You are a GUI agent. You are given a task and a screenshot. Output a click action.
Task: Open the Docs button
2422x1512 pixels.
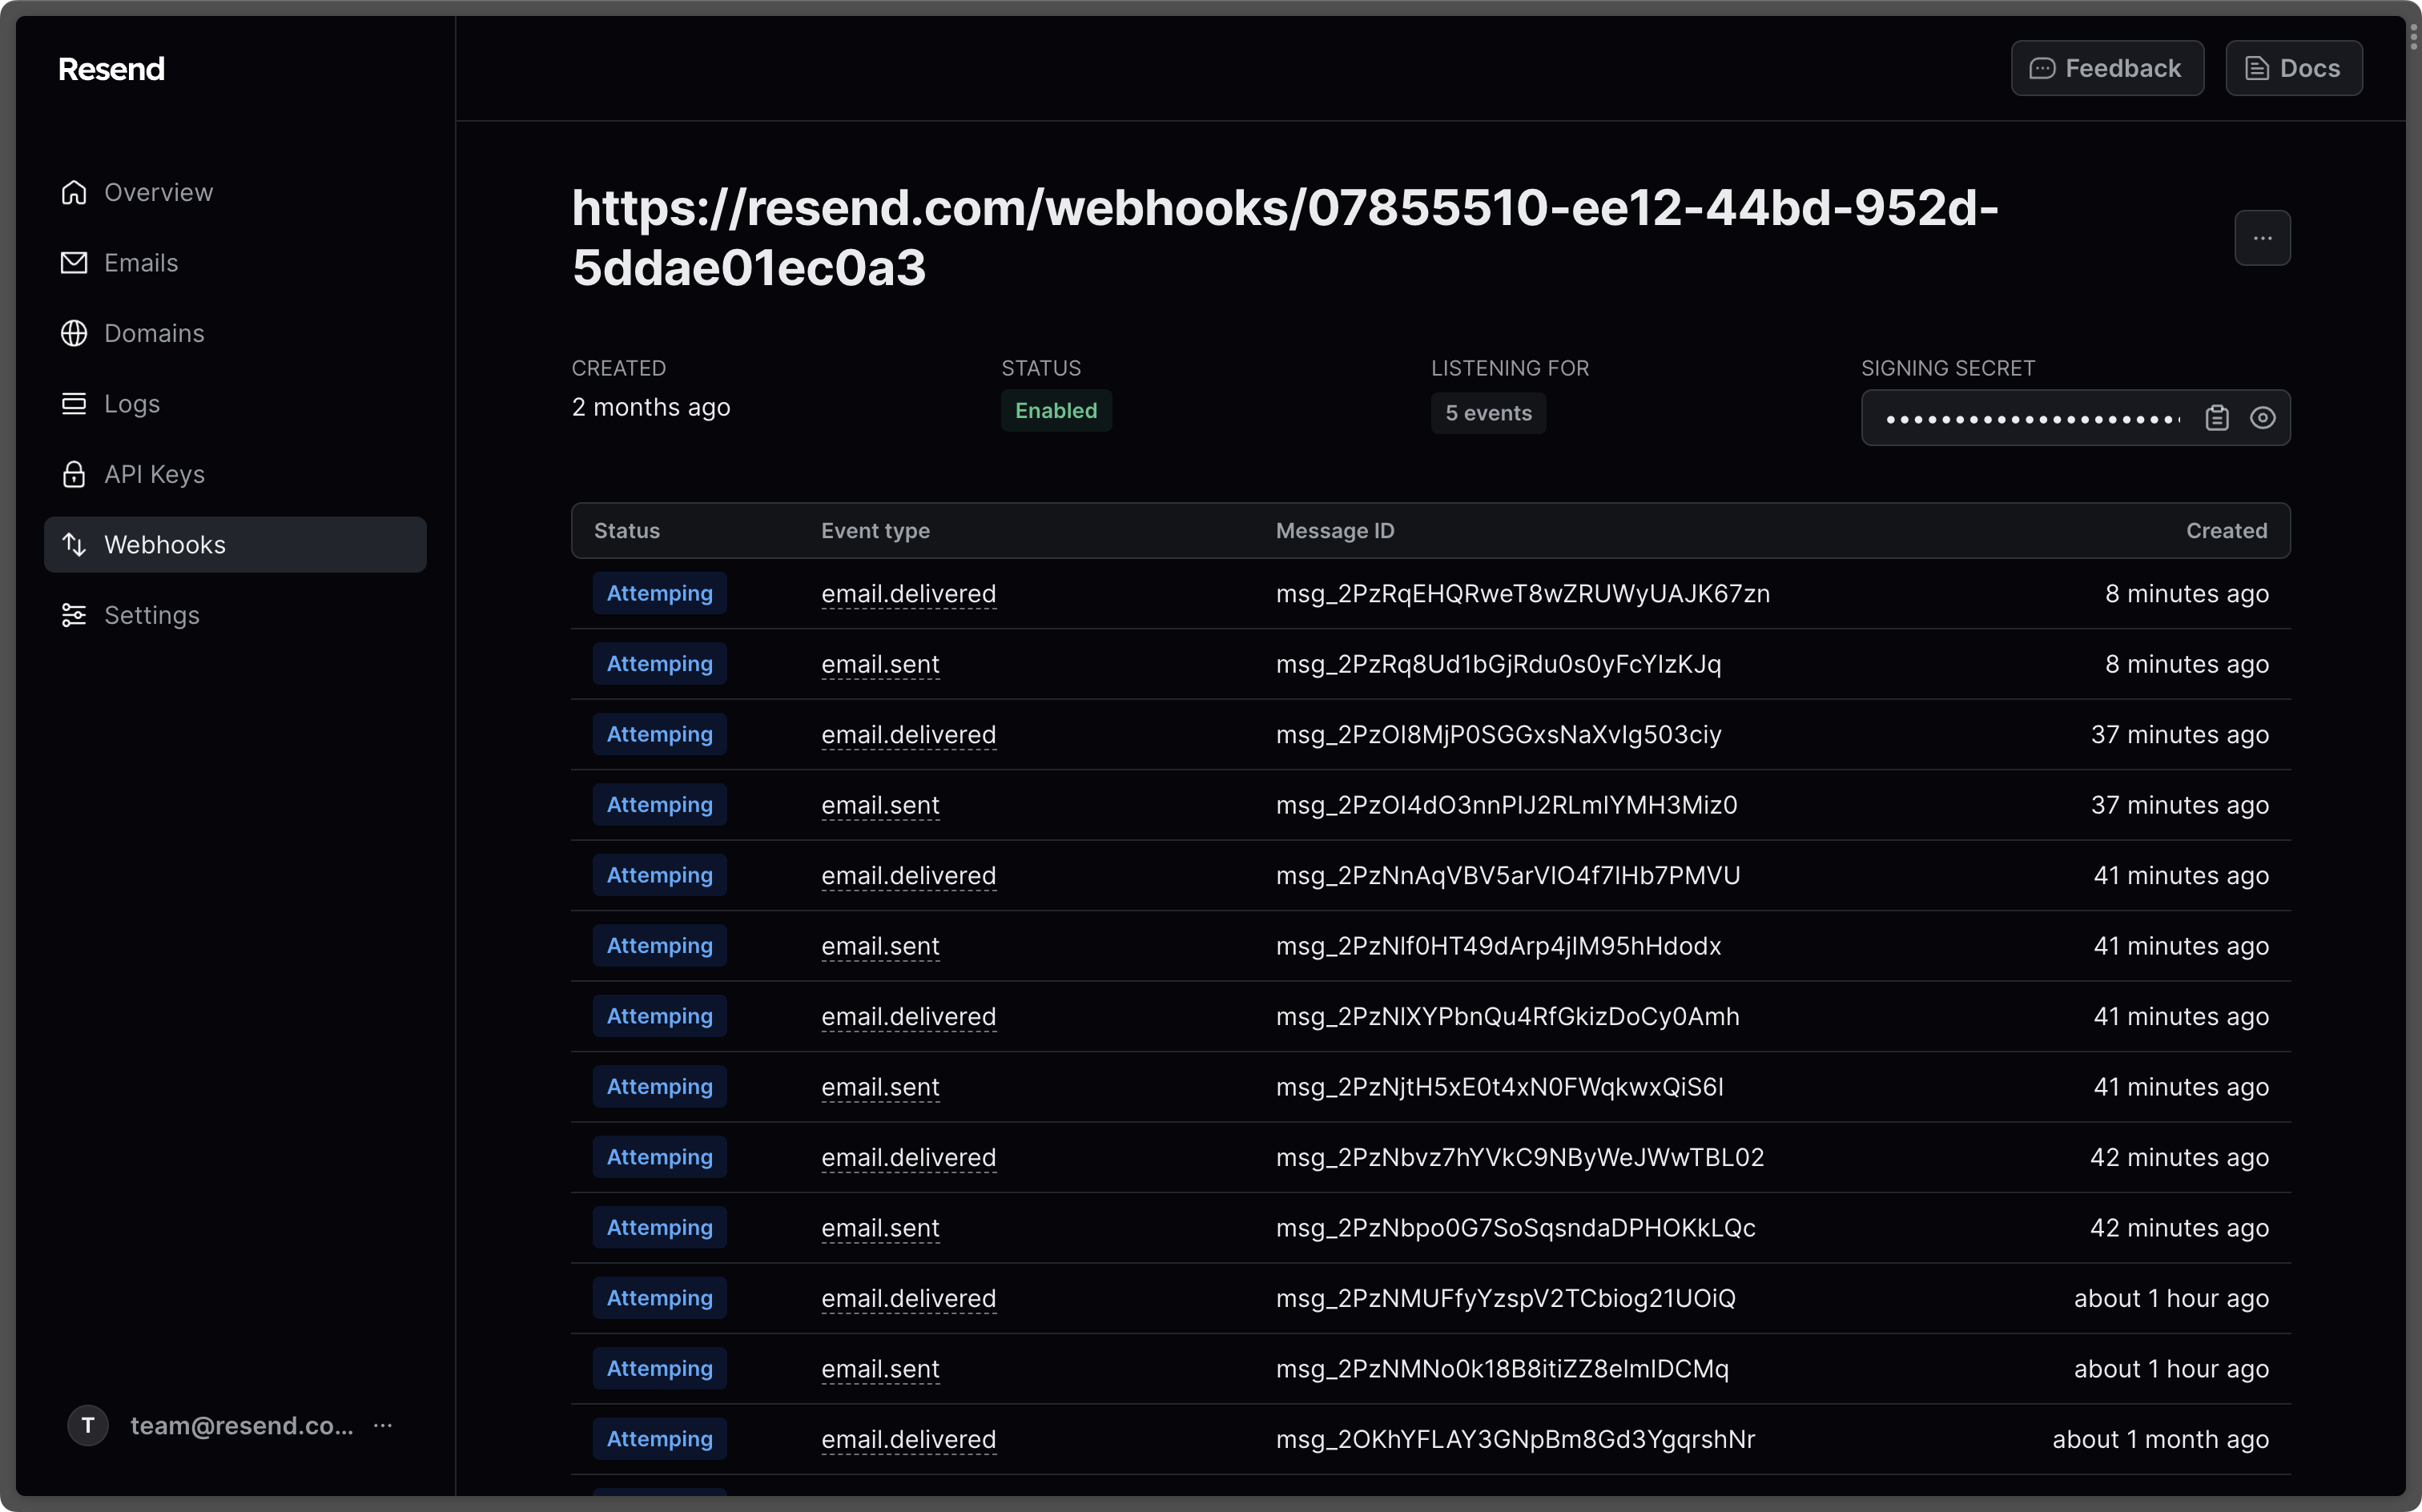pyautogui.click(x=2293, y=68)
